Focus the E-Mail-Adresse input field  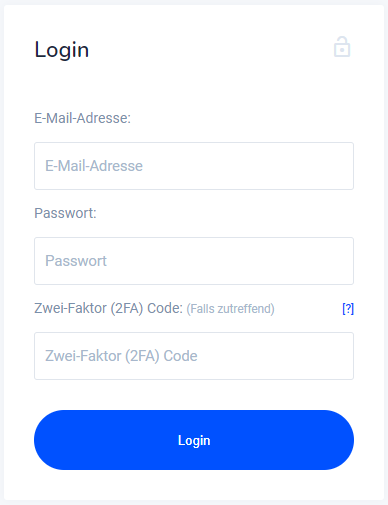[194, 166]
